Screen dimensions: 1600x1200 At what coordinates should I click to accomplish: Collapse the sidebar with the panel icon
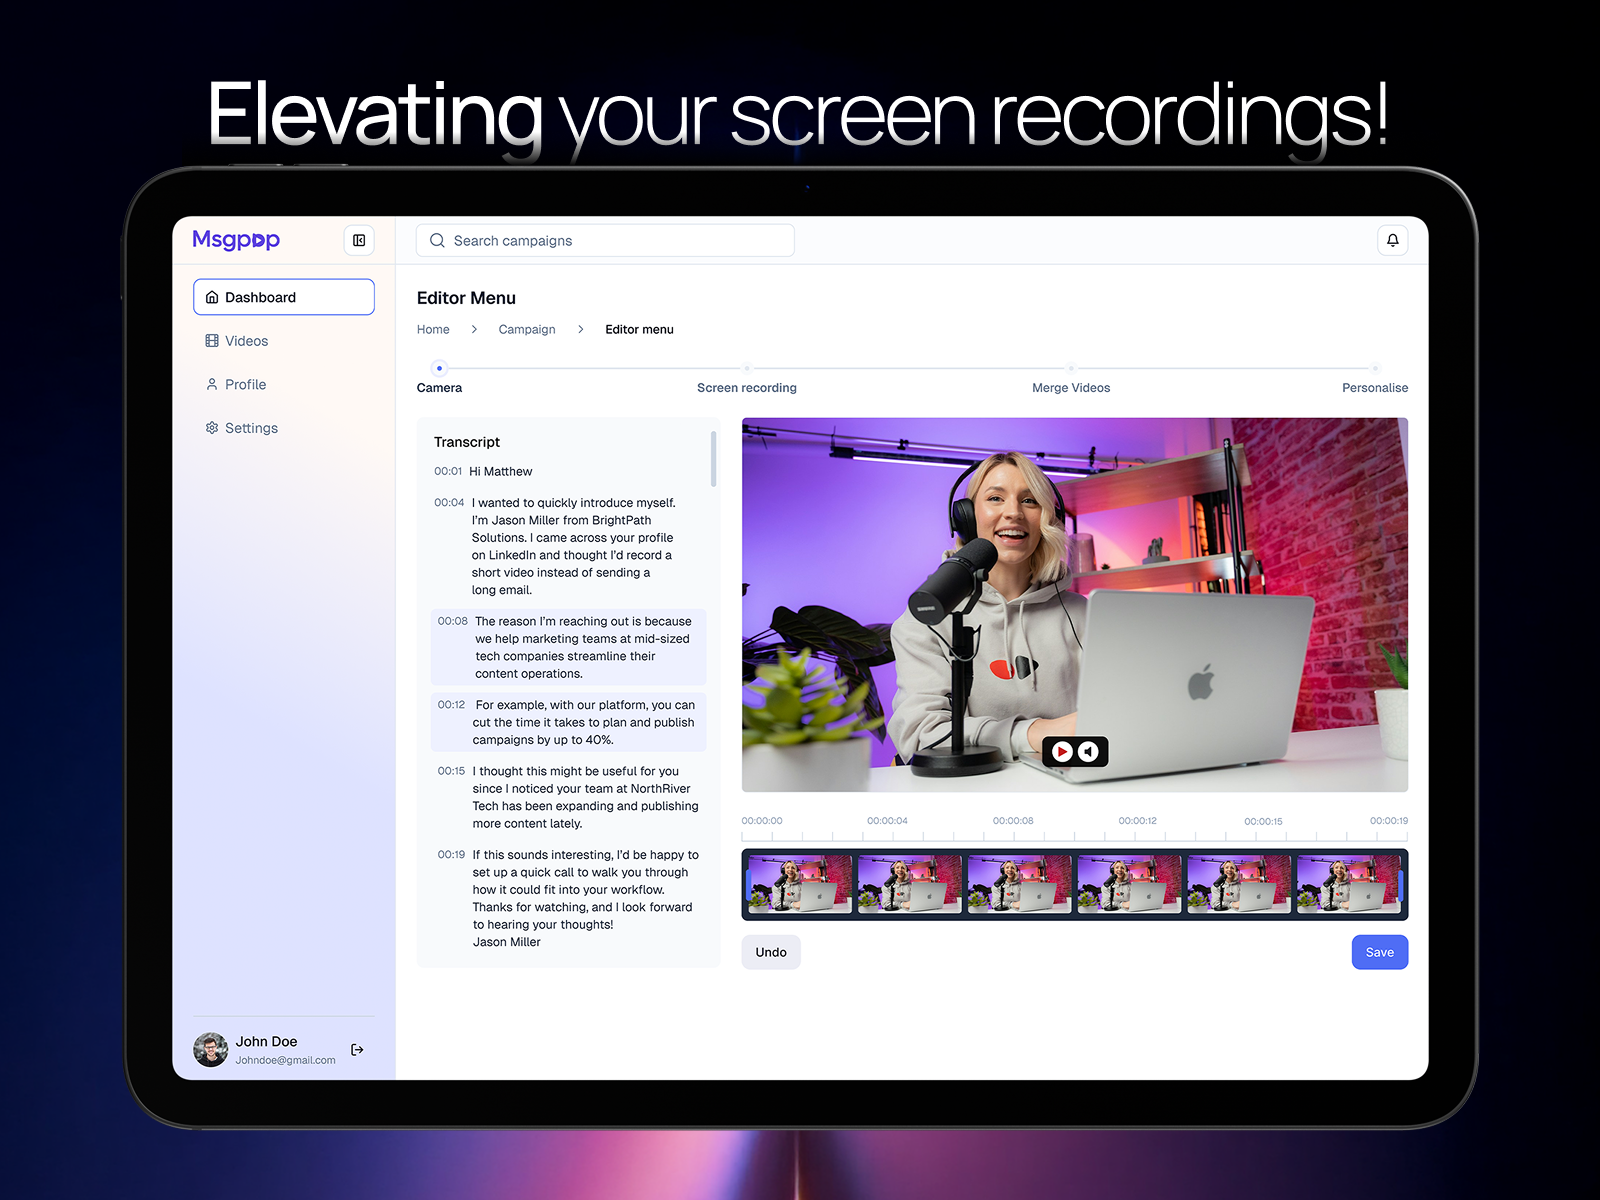click(x=359, y=240)
